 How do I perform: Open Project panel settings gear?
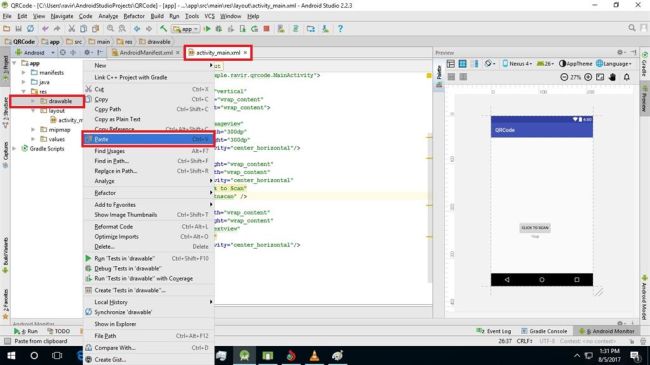pos(87,53)
